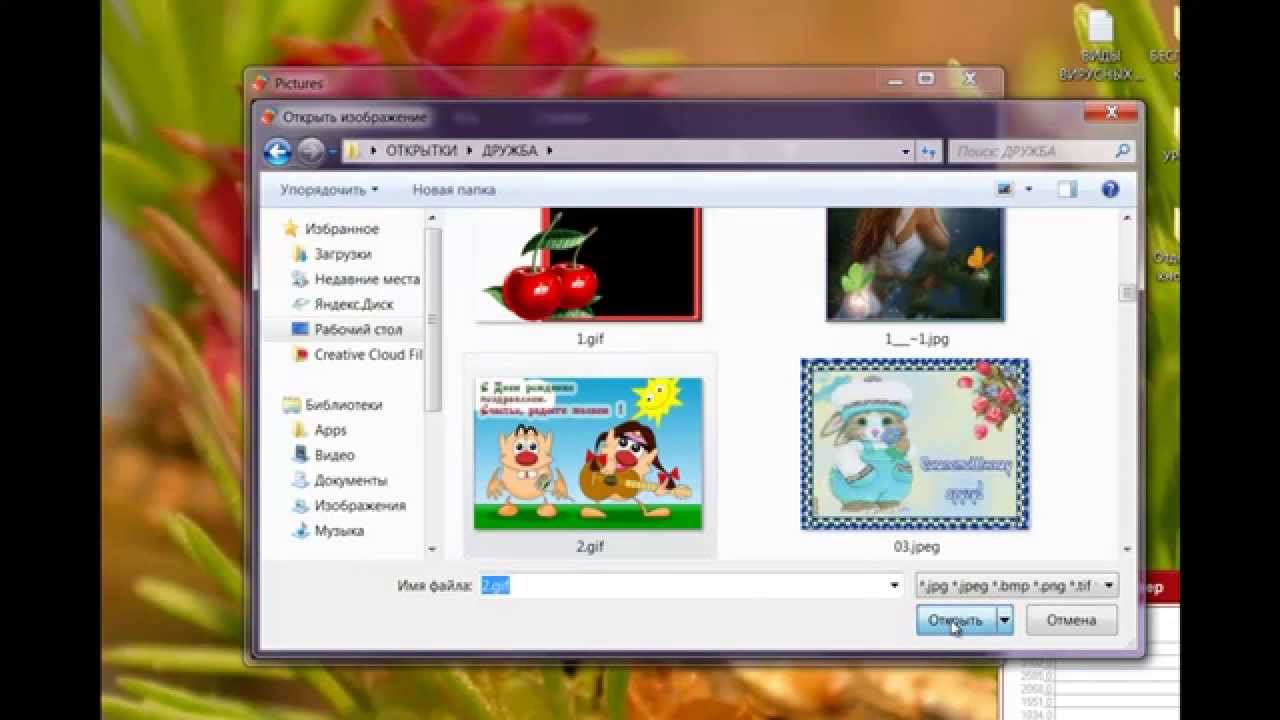Click the file list scrollbar thumb
This screenshot has width=1280, height=720.
(x=1127, y=293)
